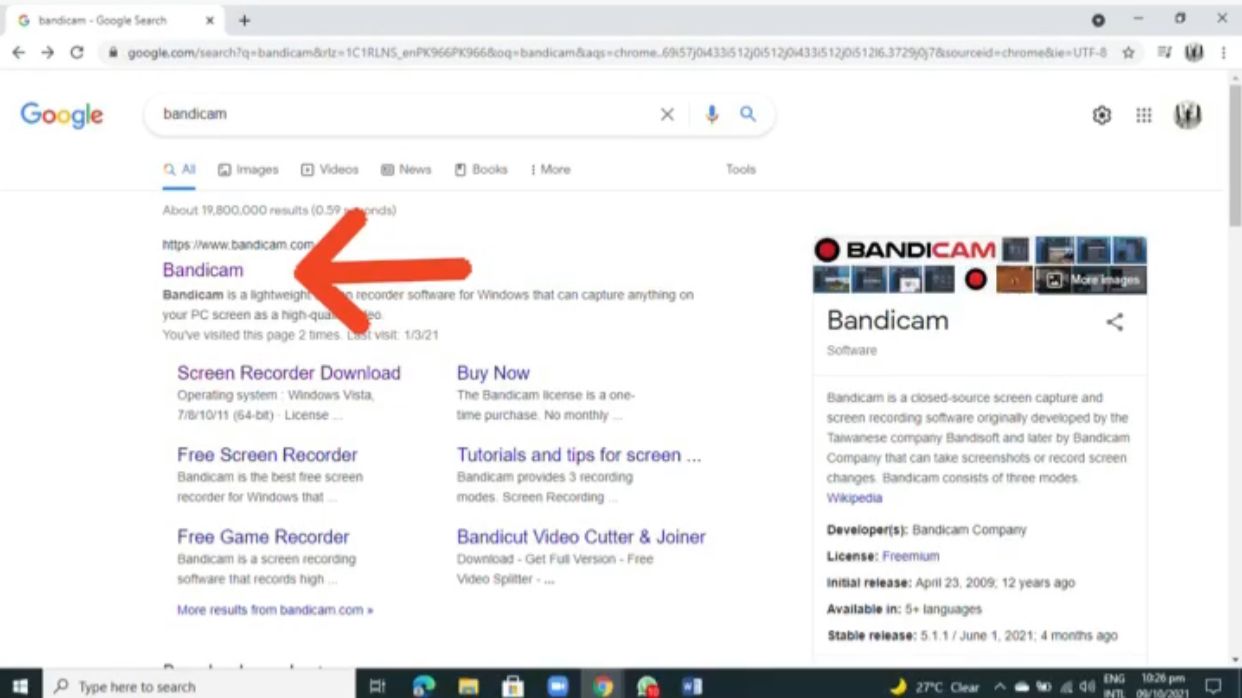Image resolution: width=1242 pixels, height=698 pixels.
Task: Open the weather widget showing 27°C Clear
Action: tap(936, 687)
